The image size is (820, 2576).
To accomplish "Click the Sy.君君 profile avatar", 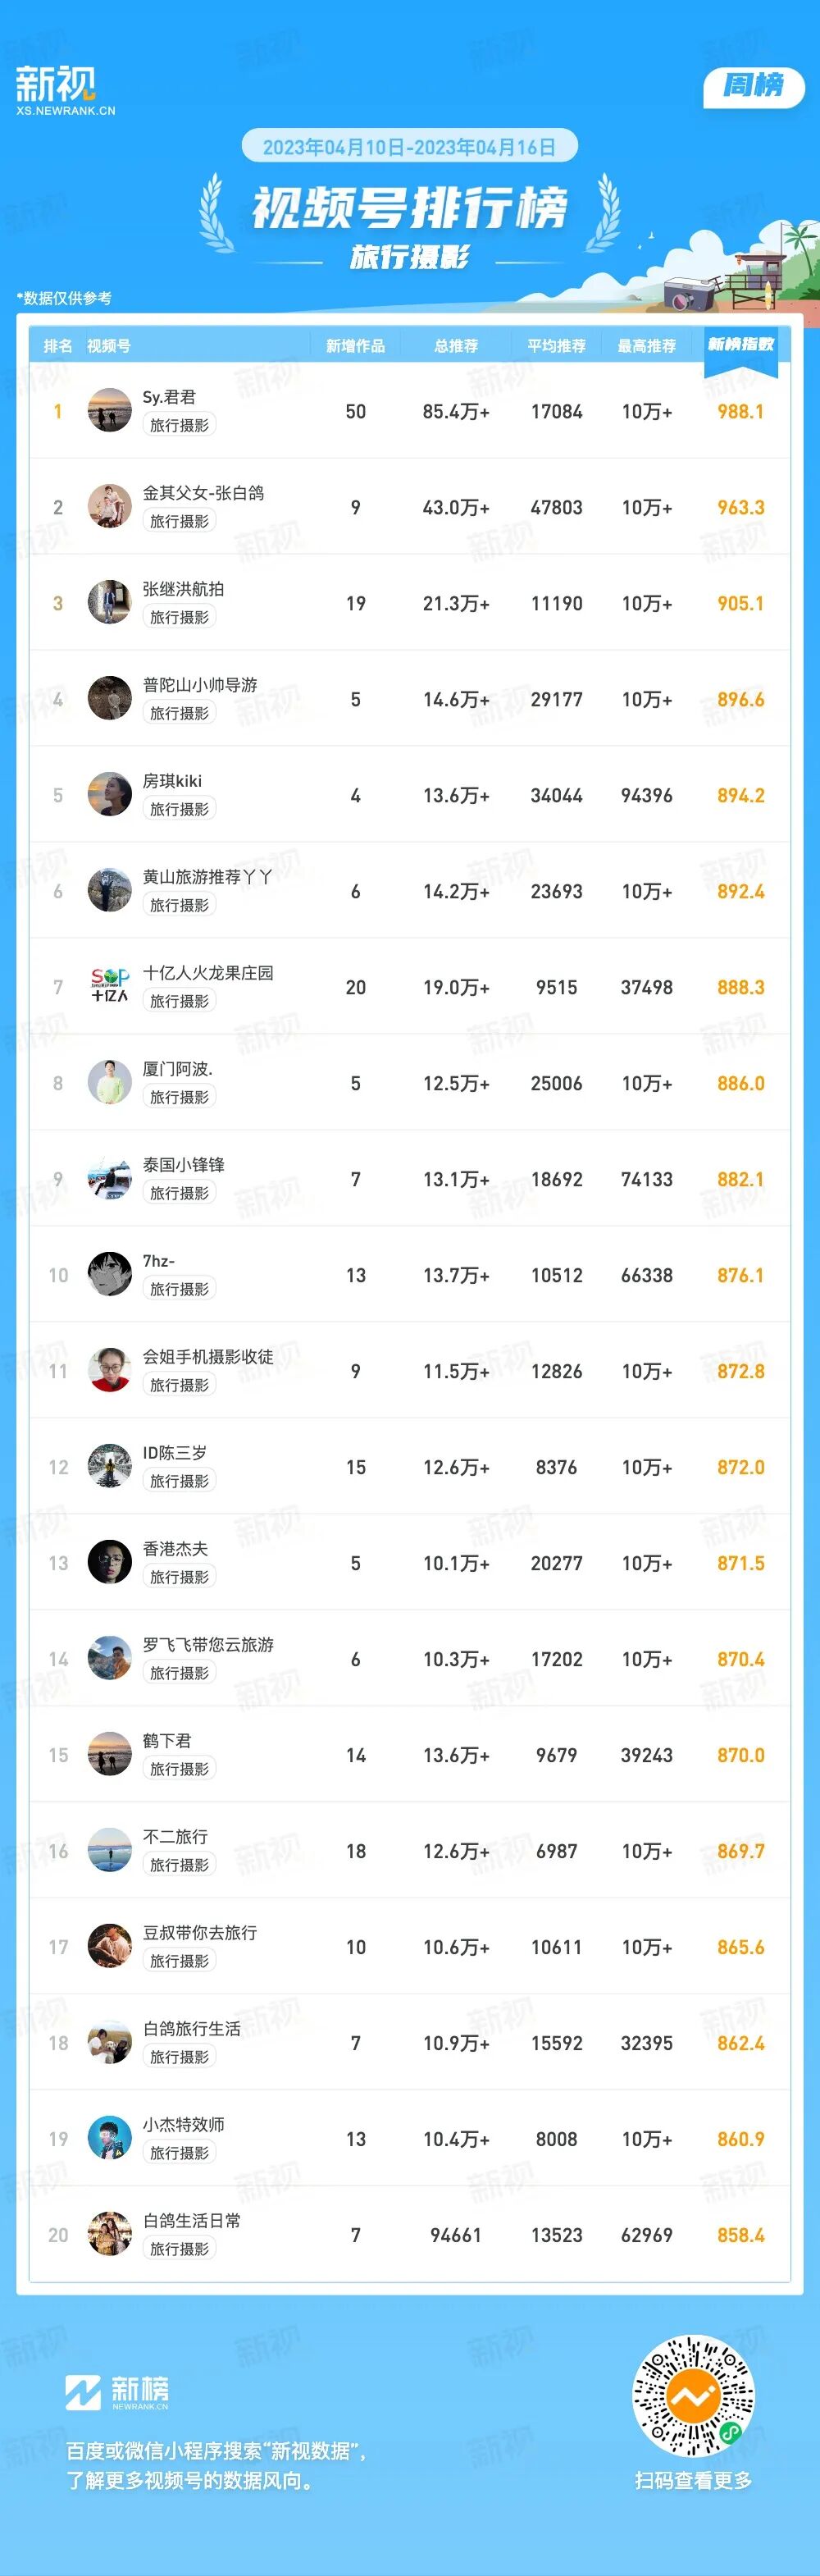I will tap(110, 411).
